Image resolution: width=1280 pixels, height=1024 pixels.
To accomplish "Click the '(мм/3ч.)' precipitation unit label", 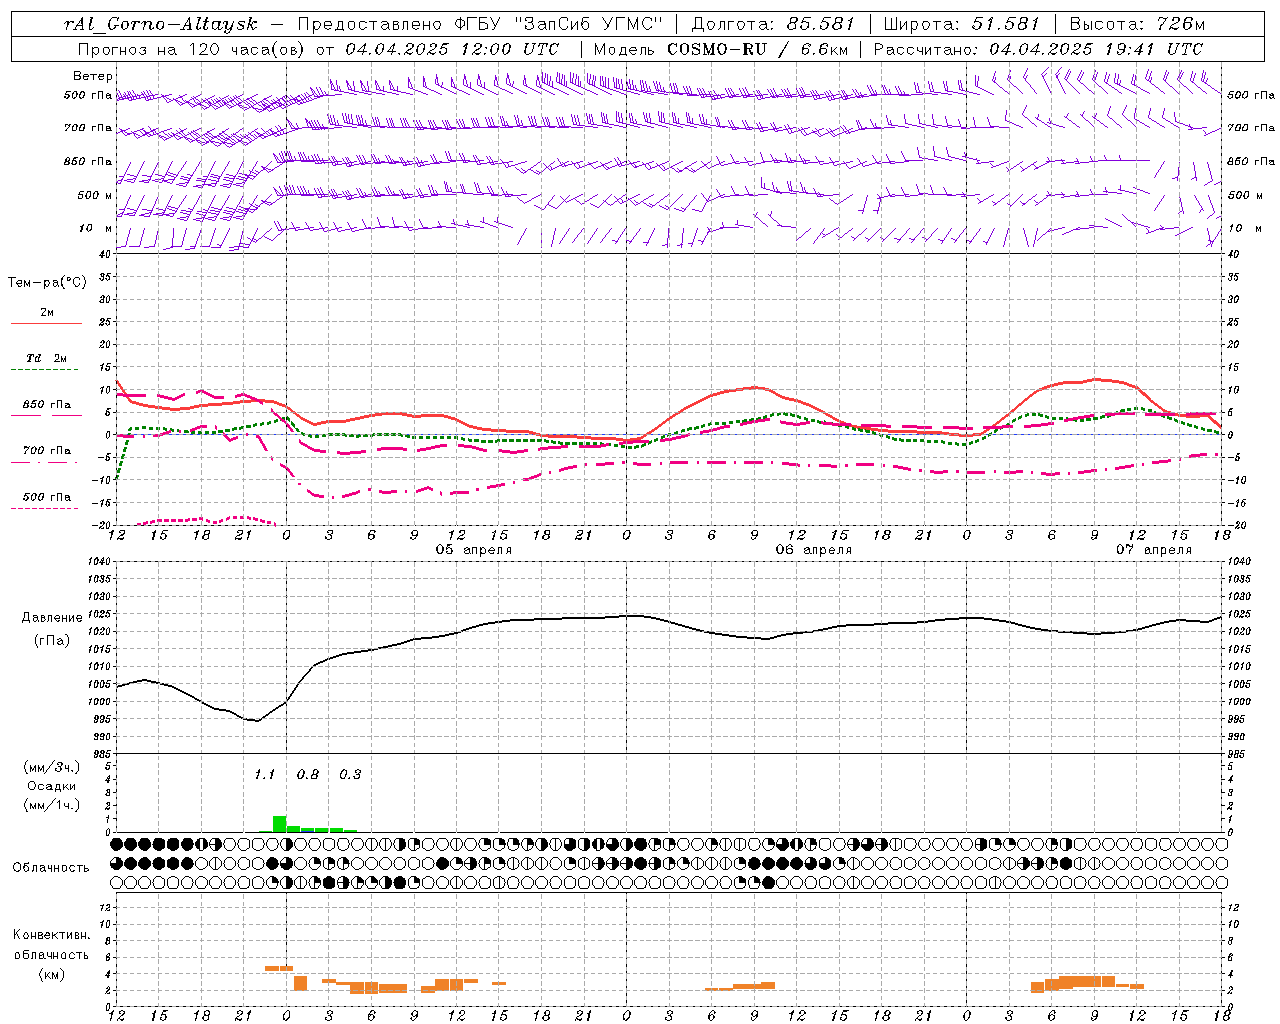I will 52,767.
